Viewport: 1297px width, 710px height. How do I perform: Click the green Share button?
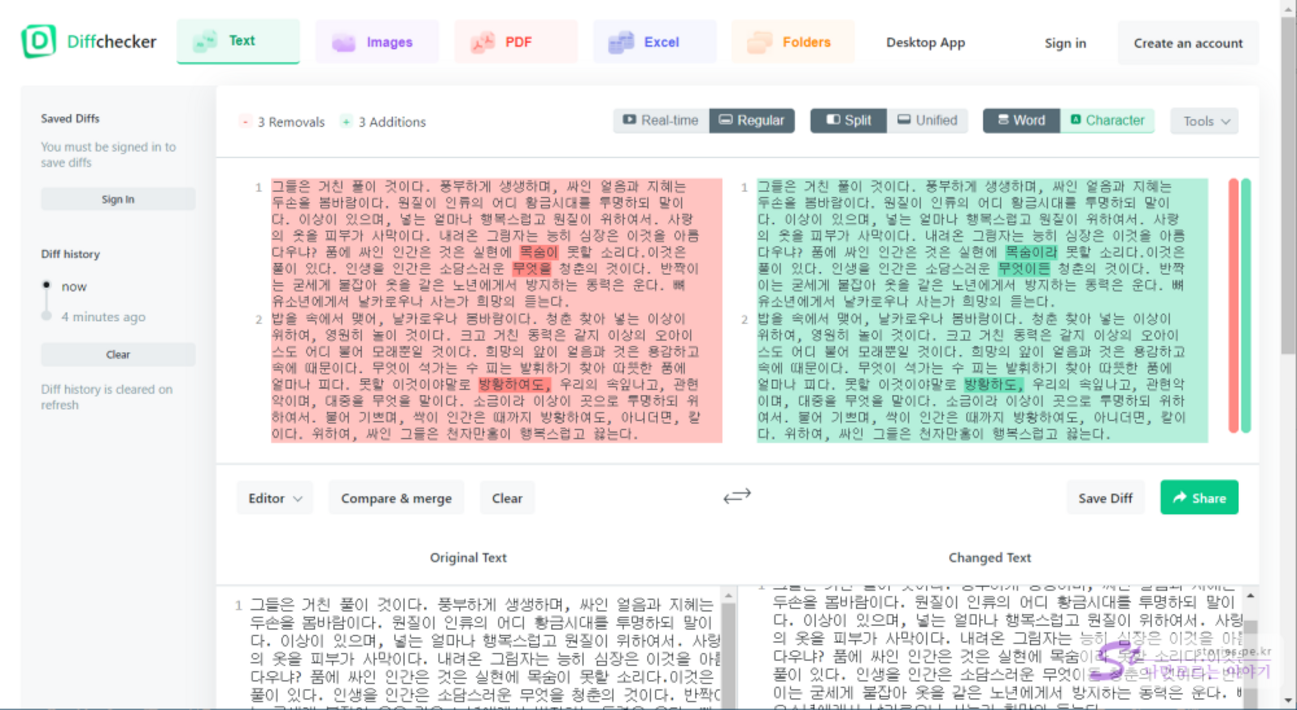point(1199,498)
